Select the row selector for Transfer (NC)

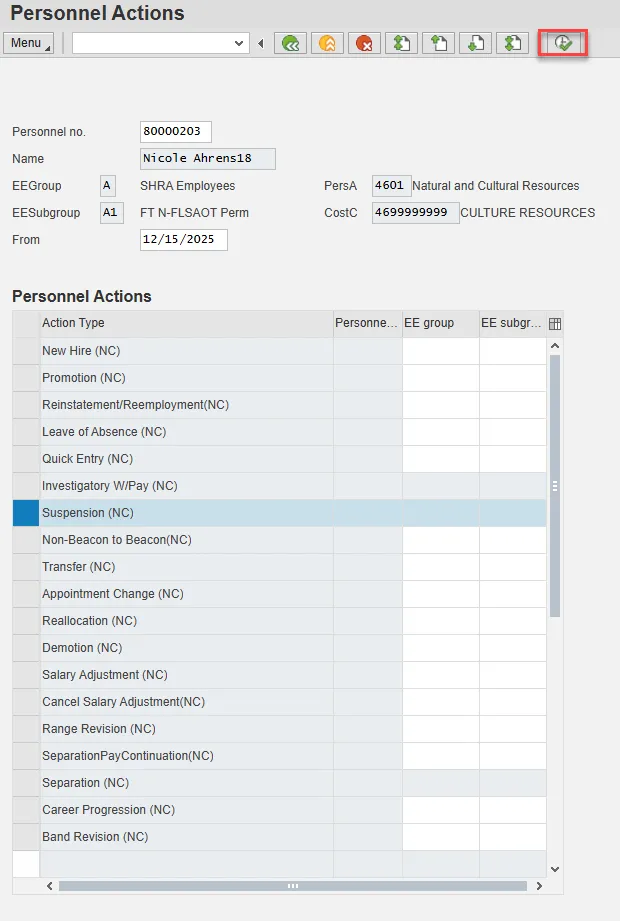coord(26,567)
